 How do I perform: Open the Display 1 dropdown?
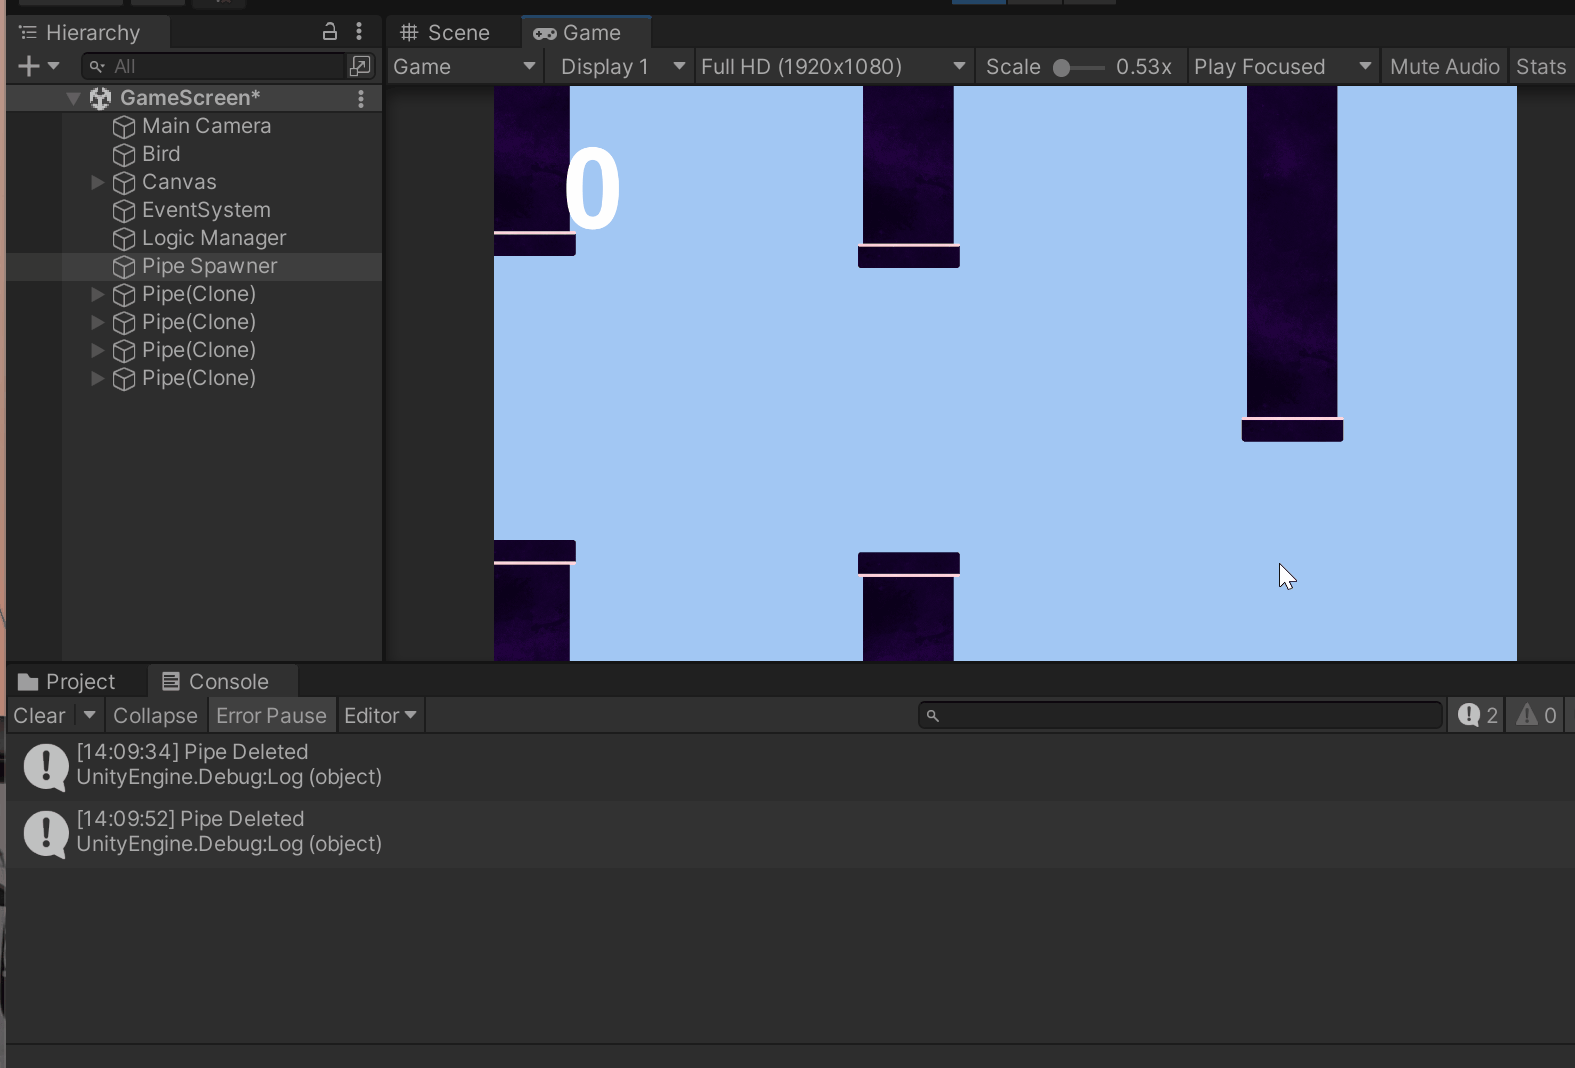pyautogui.click(x=622, y=66)
